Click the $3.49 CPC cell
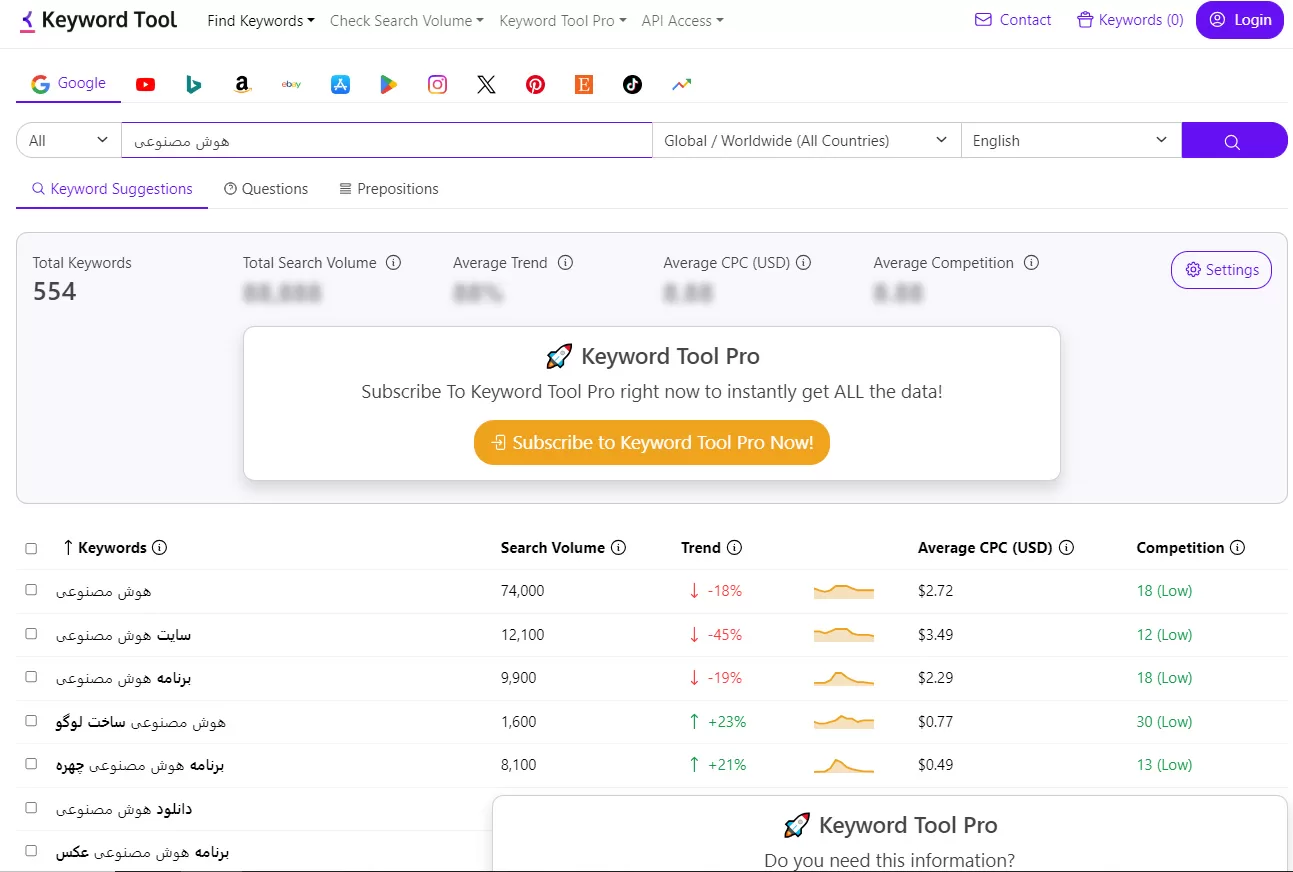 point(936,635)
